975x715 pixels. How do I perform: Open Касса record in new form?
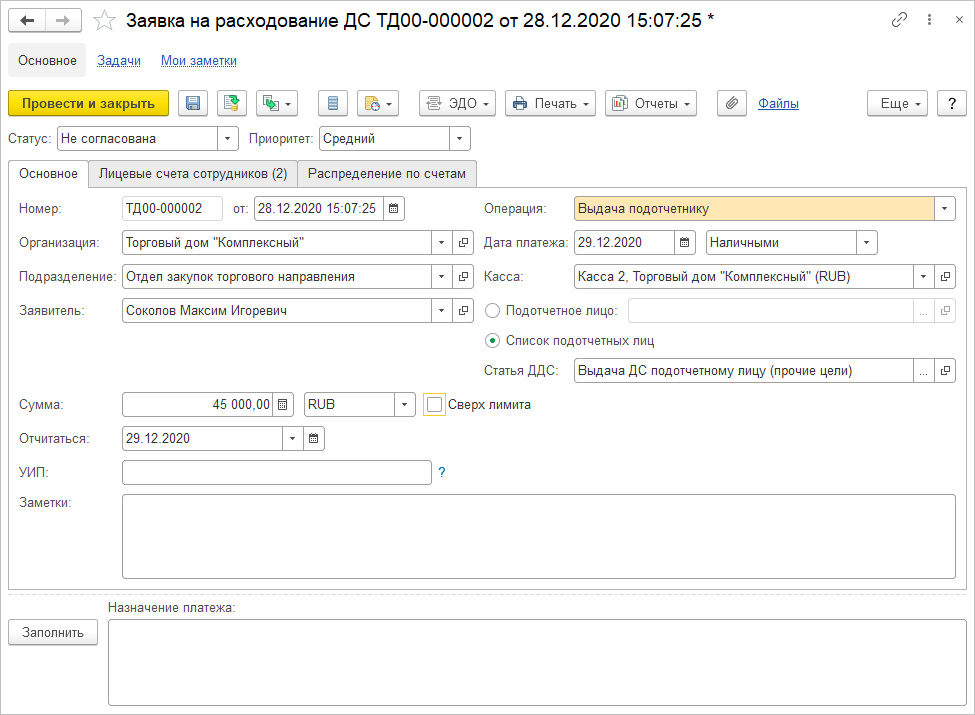(945, 277)
